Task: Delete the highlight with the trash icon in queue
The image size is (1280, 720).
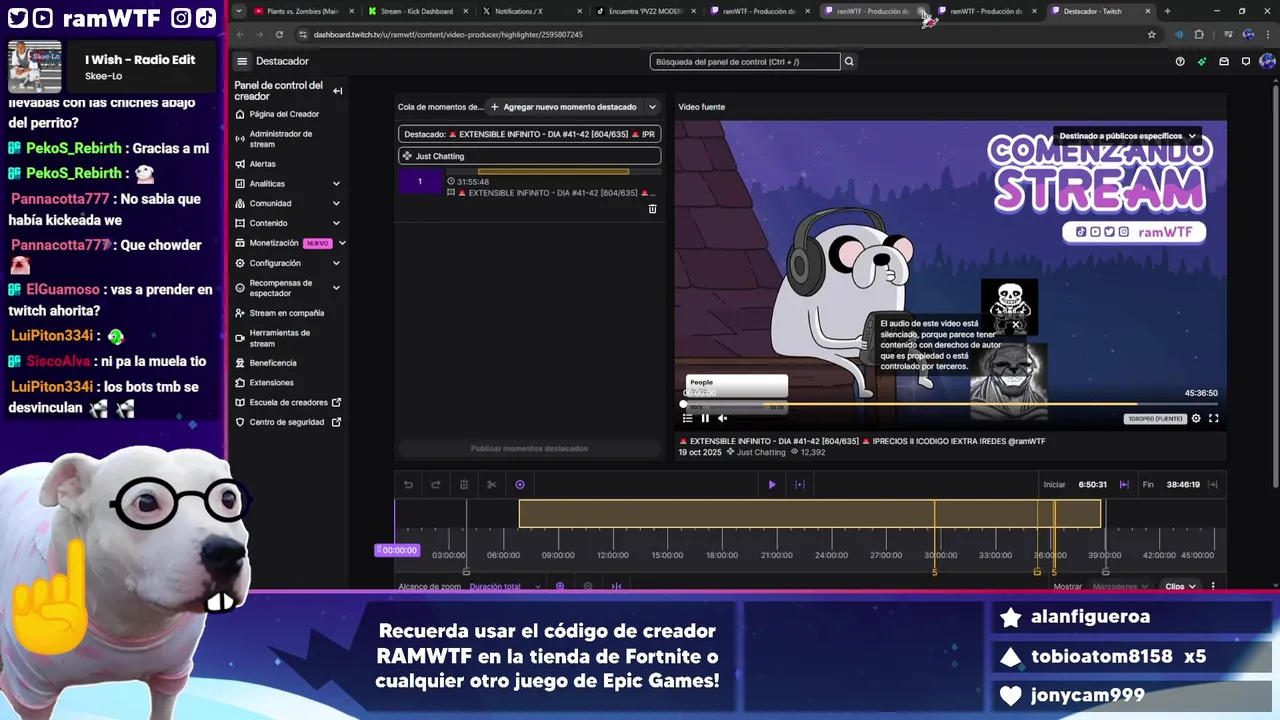Action: pyautogui.click(x=652, y=209)
